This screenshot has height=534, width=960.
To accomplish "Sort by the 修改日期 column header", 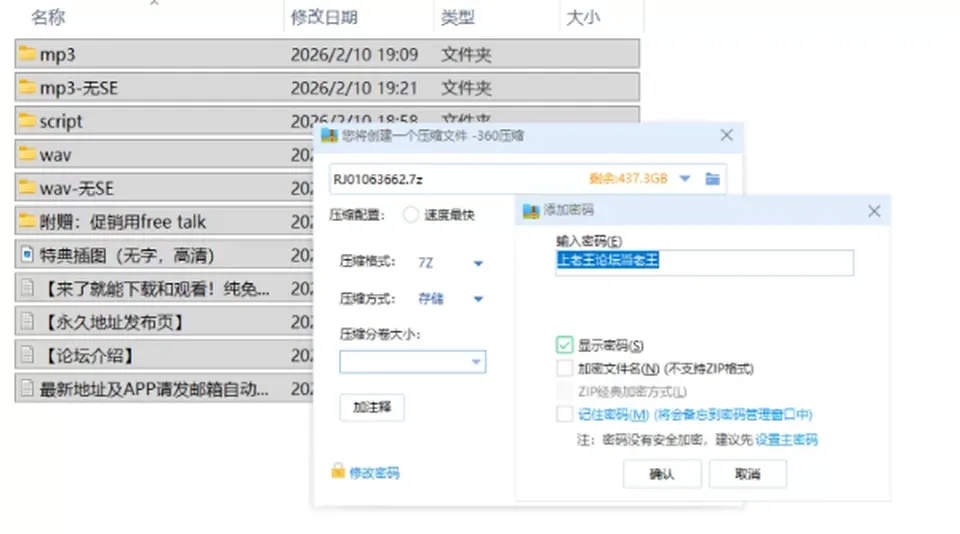I will 324,17.
